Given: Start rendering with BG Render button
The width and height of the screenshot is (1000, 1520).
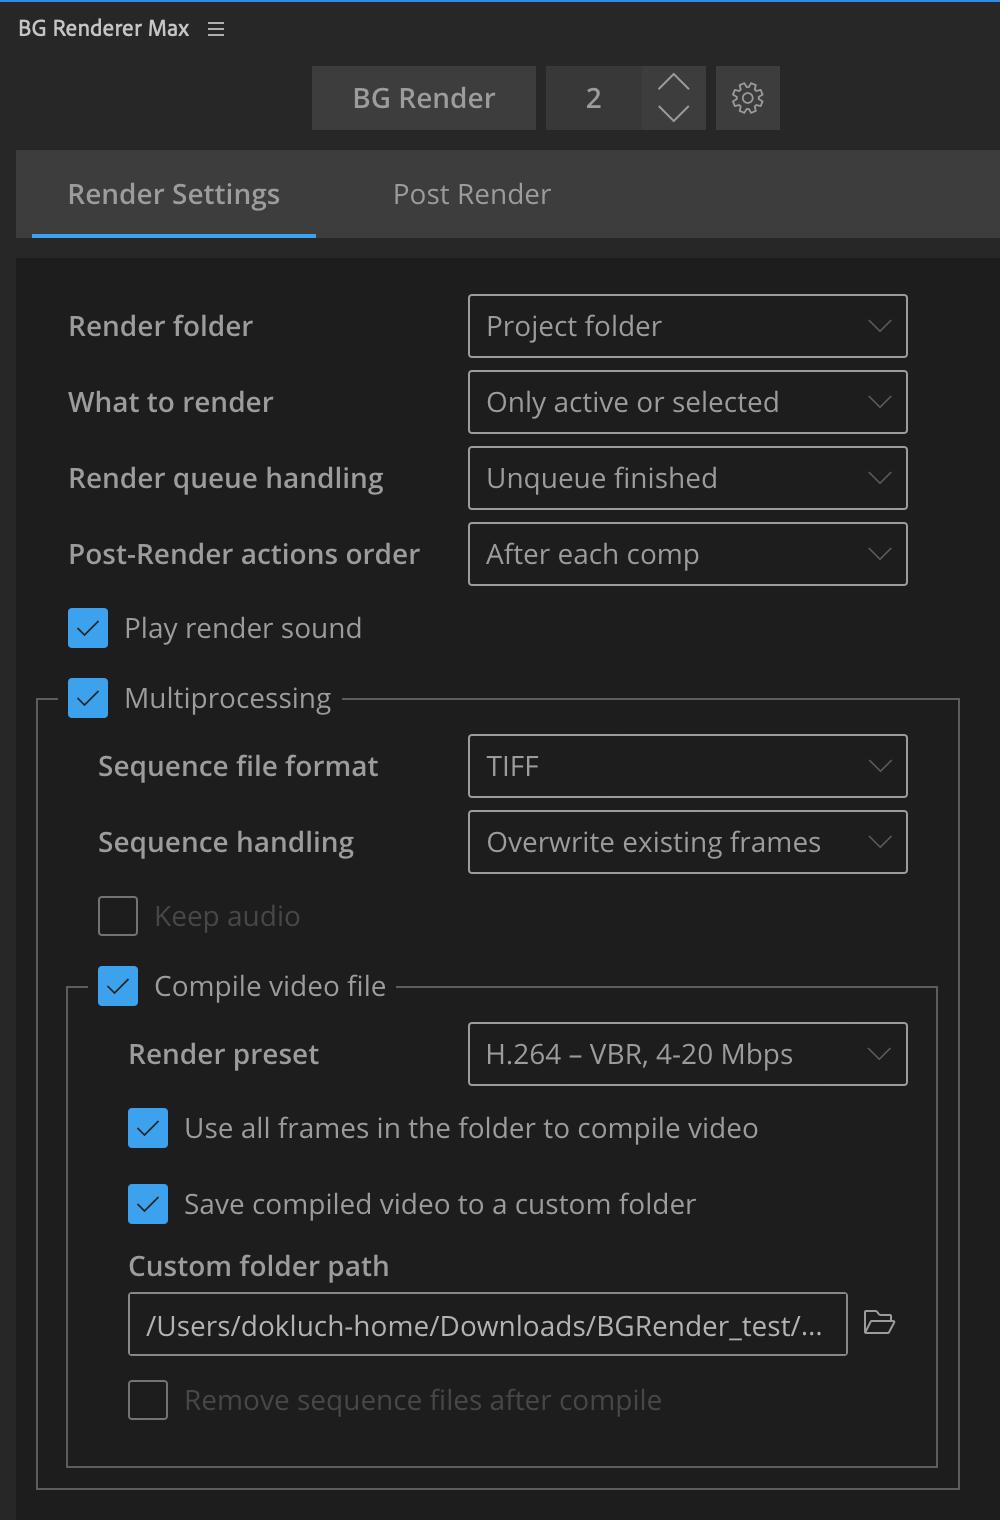Looking at the screenshot, I should 423,97.
